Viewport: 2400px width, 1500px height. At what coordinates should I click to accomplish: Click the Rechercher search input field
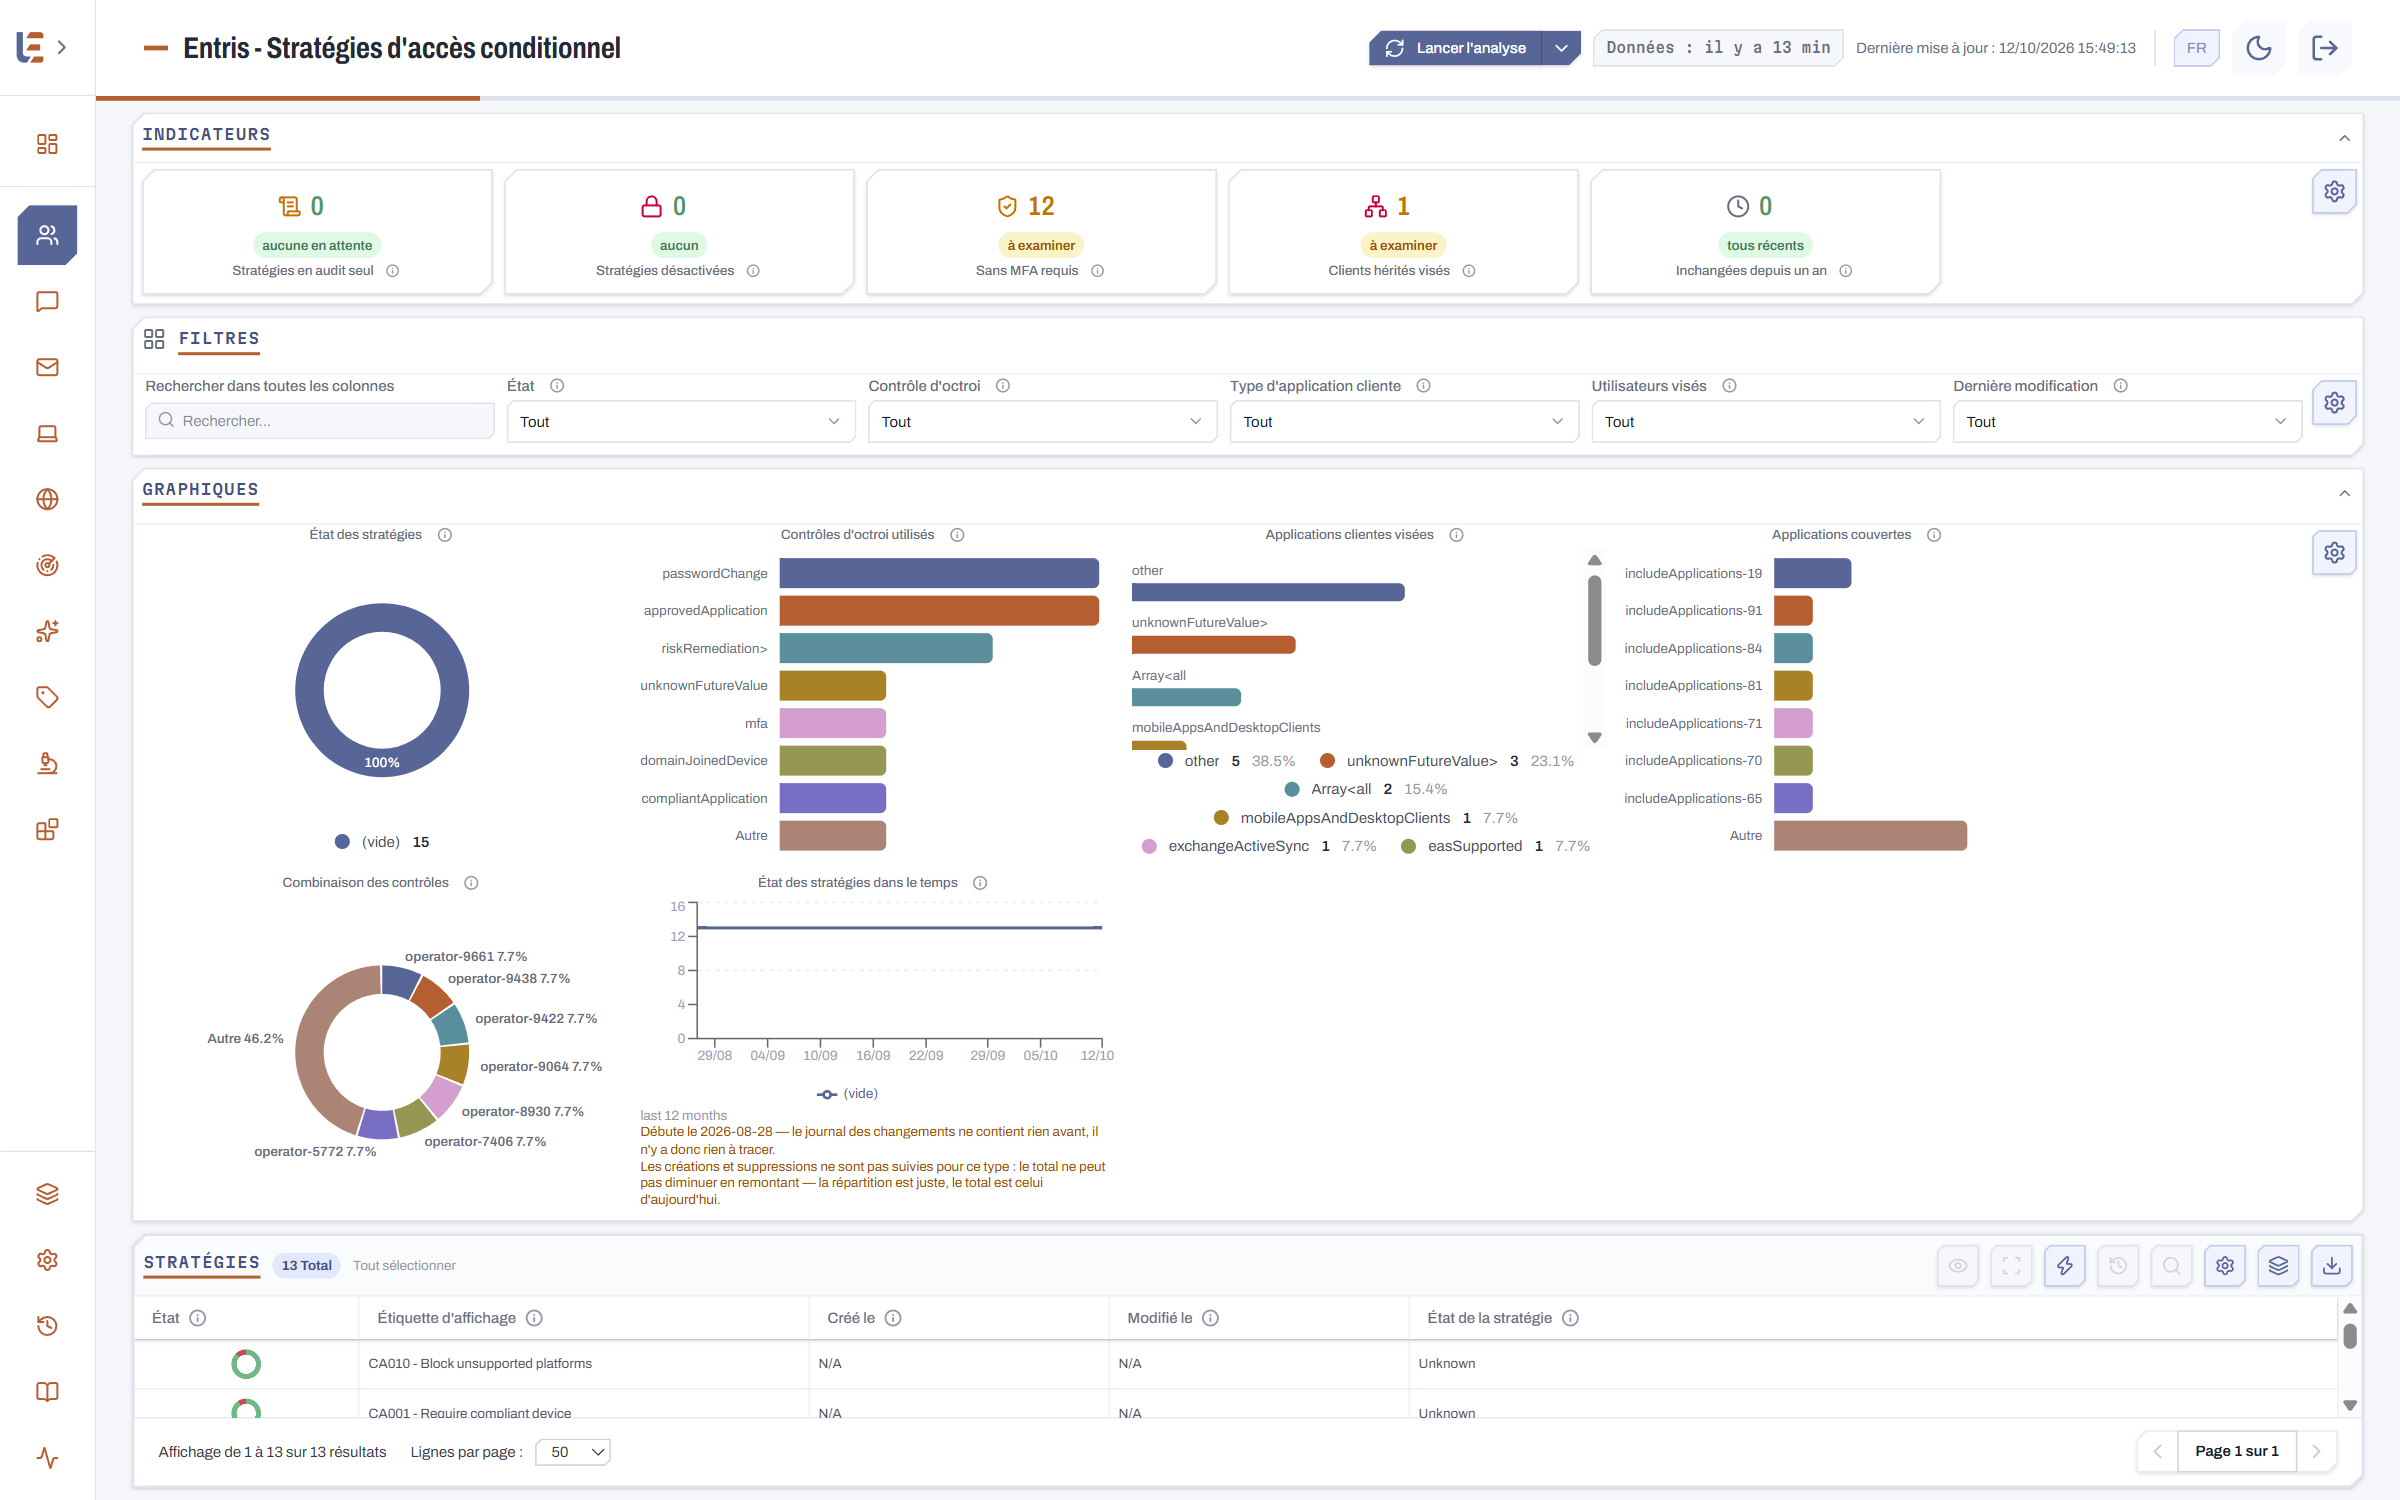[320, 421]
